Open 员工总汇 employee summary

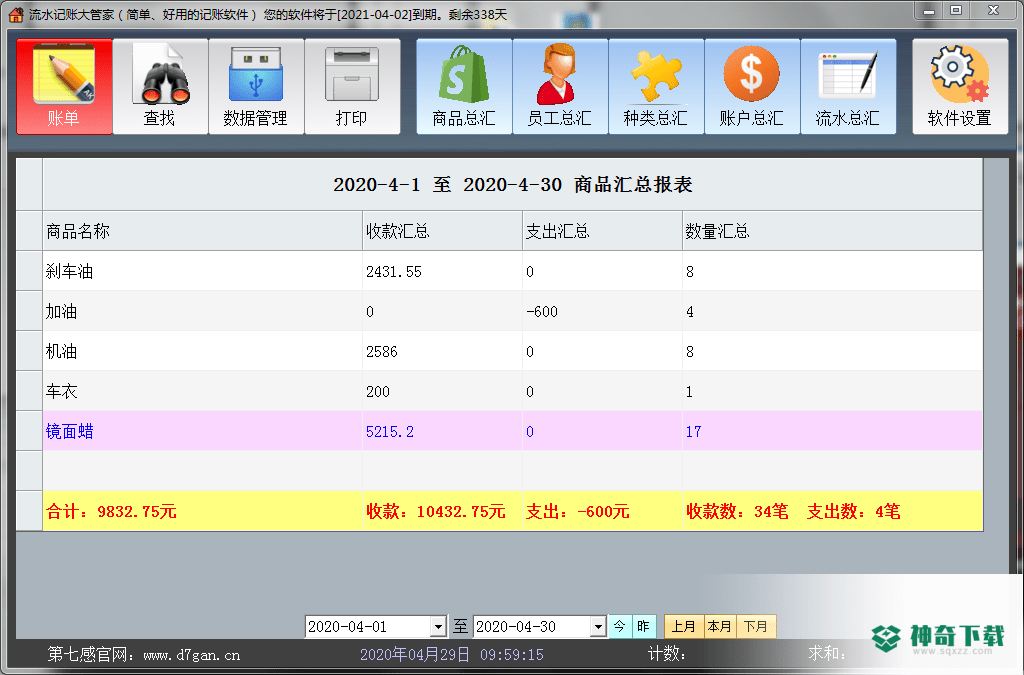560,86
